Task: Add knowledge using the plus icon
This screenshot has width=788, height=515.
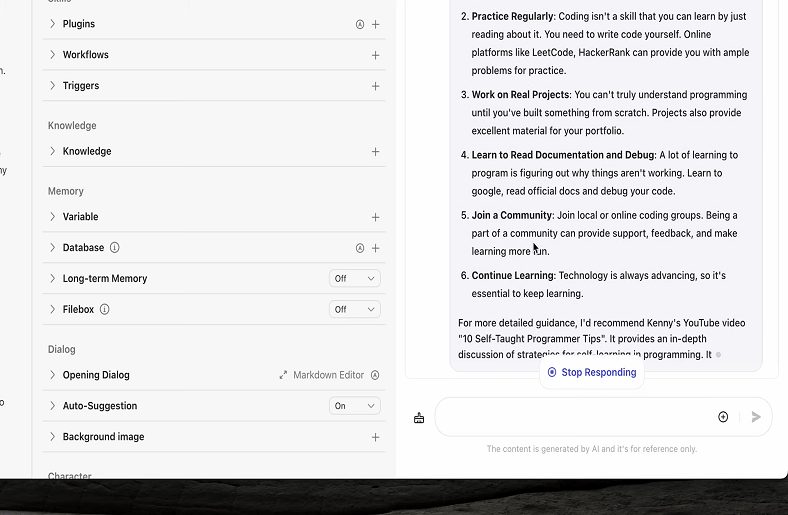Action: (375, 152)
